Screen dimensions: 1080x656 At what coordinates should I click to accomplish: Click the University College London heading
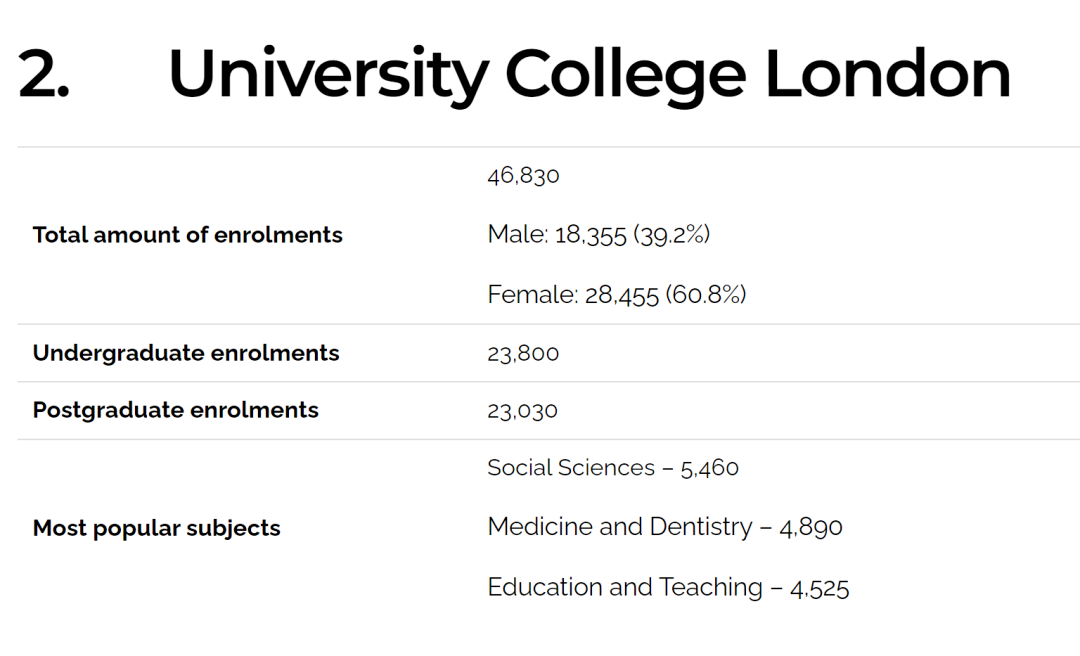(x=589, y=74)
